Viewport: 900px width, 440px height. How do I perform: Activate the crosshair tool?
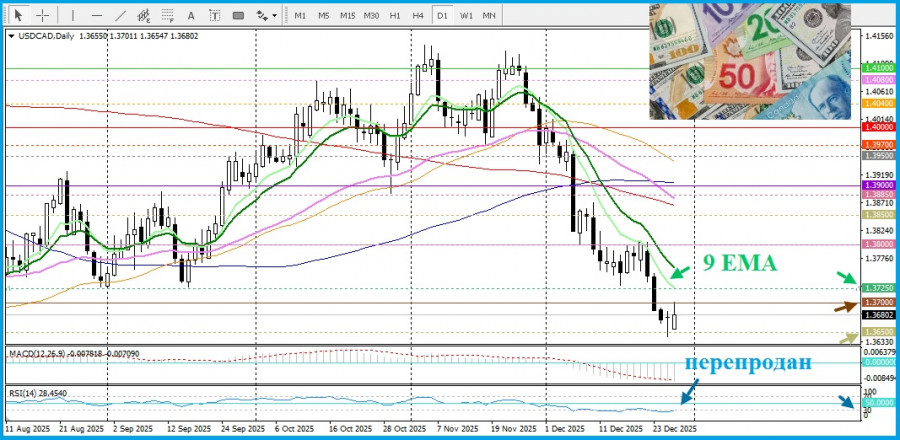tap(44, 15)
